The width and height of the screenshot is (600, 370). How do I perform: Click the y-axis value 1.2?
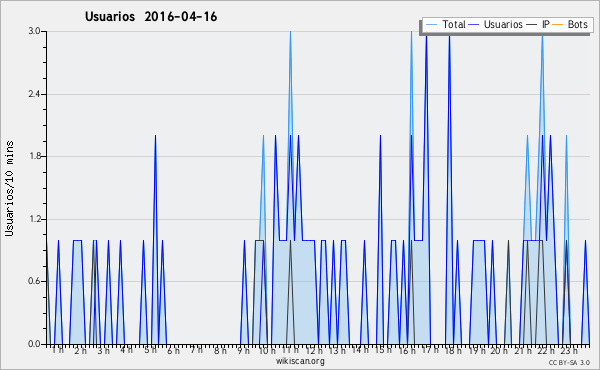click(x=35, y=219)
